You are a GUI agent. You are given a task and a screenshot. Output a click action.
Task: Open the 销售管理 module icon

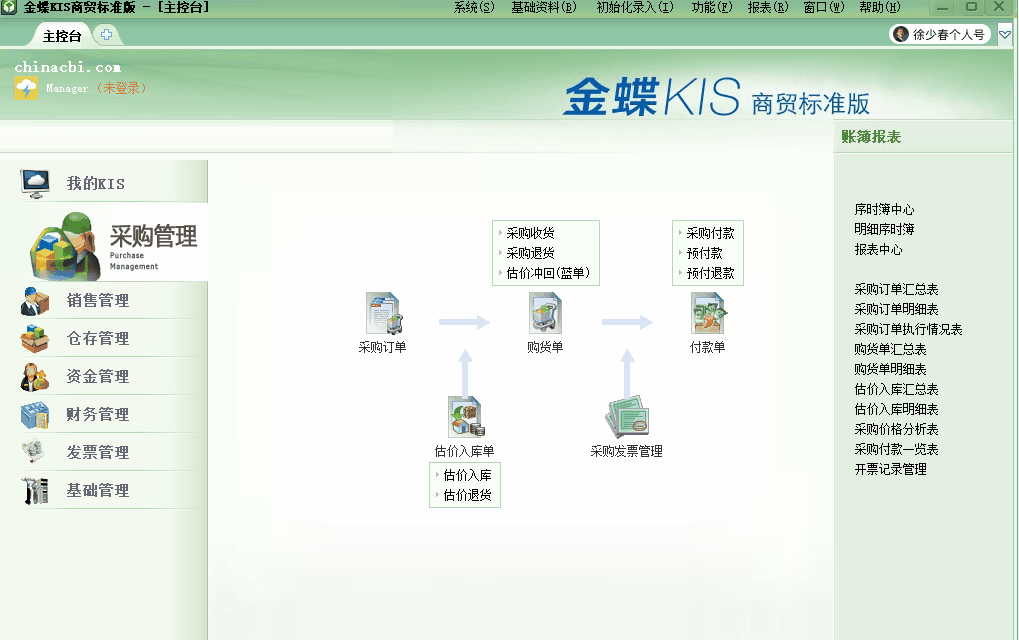pos(33,301)
